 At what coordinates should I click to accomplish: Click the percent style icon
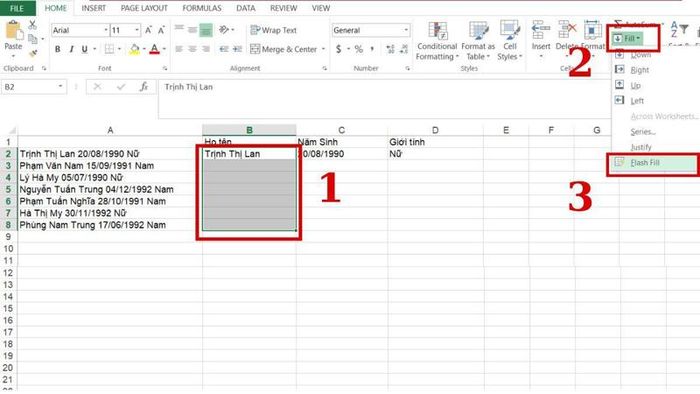358,49
